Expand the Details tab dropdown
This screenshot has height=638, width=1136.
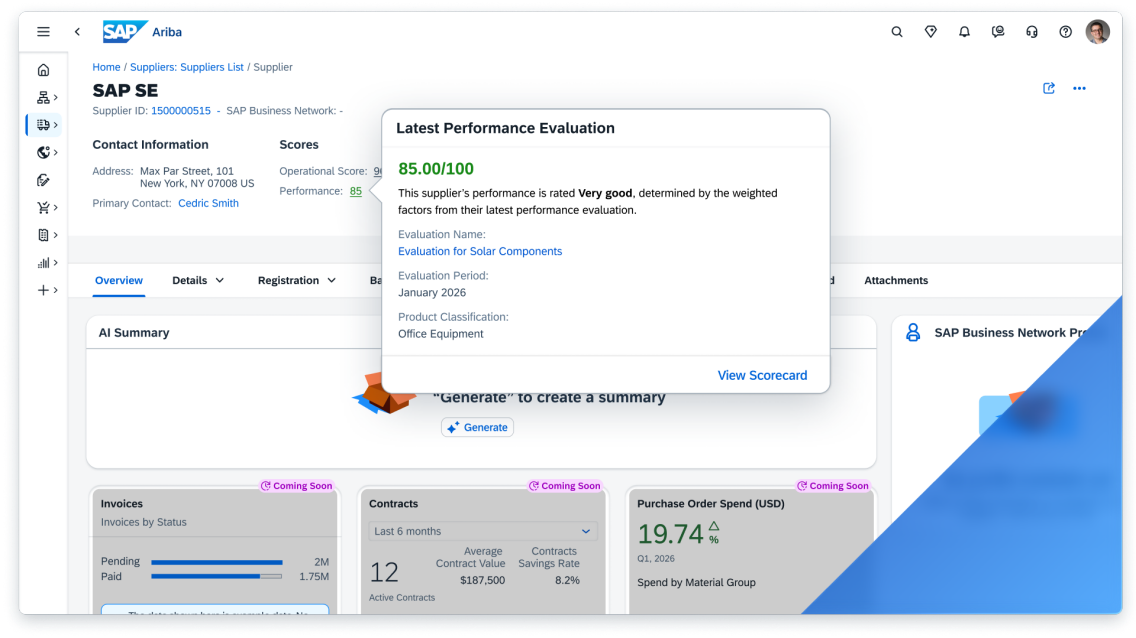pyautogui.click(x=220, y=280)
